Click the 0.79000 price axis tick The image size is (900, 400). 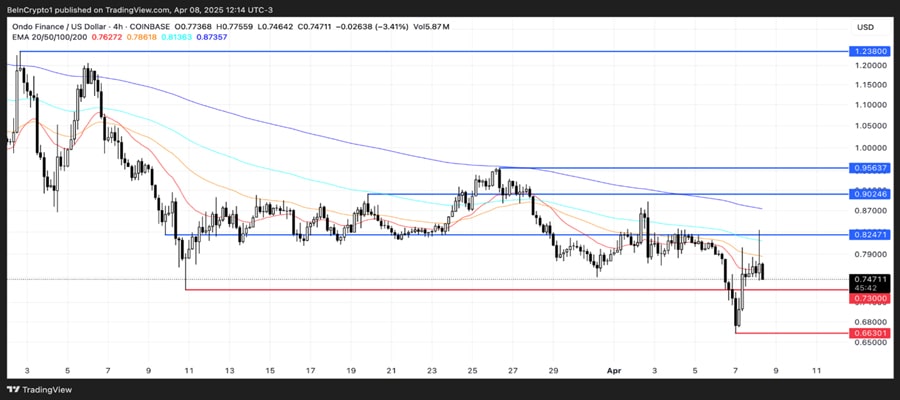[871, 254]
